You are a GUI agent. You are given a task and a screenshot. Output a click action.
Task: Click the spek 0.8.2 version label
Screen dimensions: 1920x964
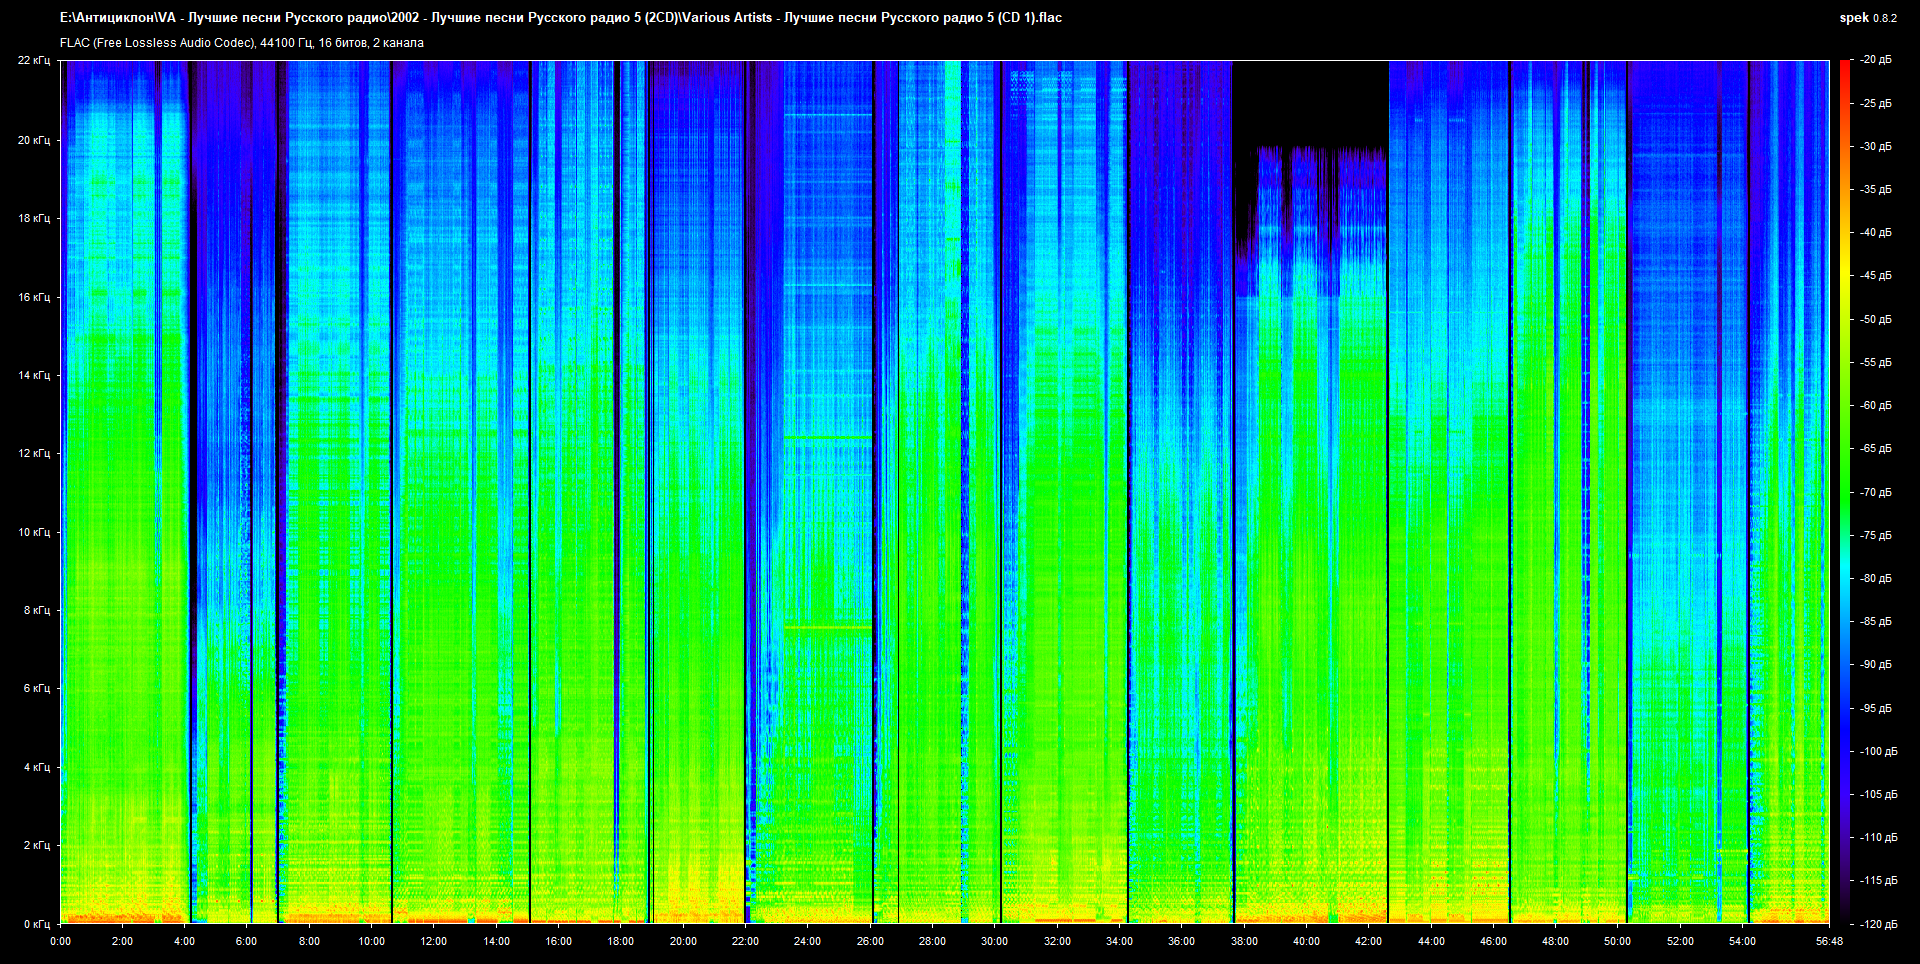point(1867,18)
